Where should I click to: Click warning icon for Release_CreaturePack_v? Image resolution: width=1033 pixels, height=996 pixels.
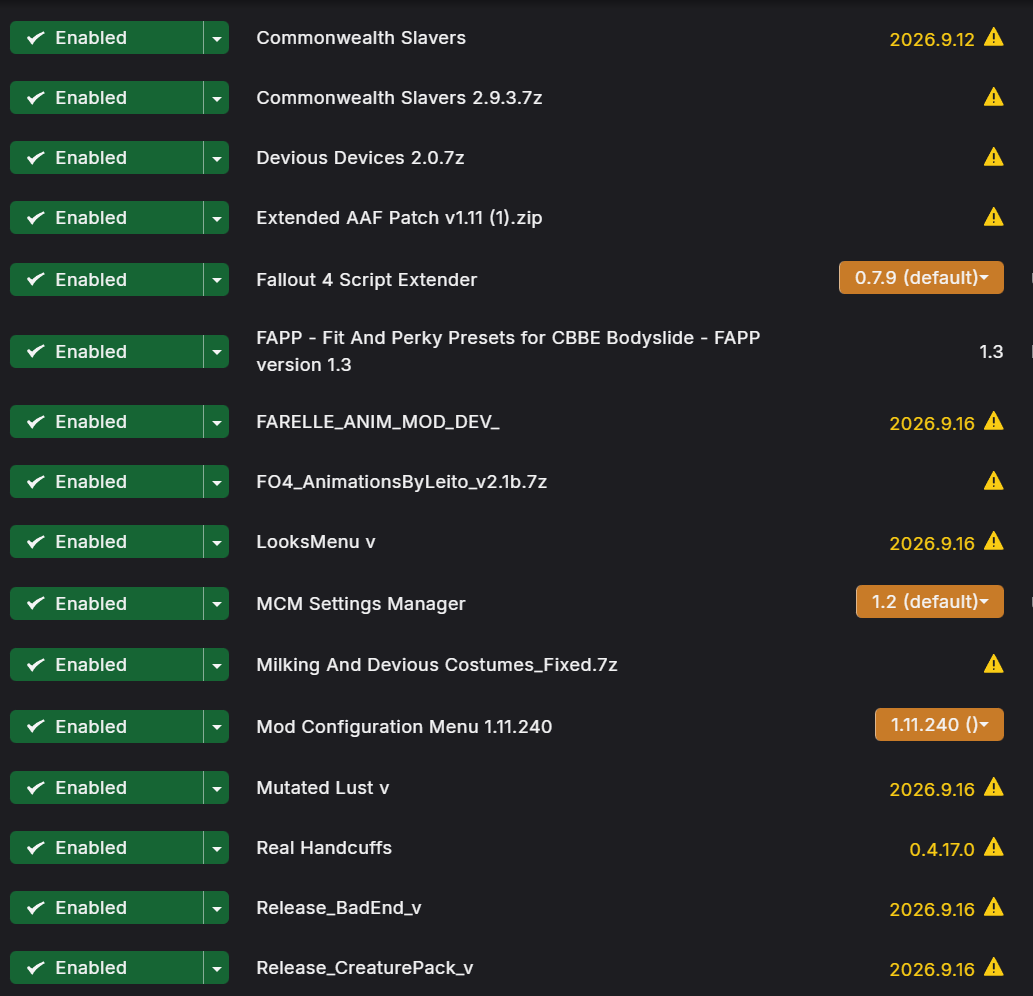(x=993, y=968)
